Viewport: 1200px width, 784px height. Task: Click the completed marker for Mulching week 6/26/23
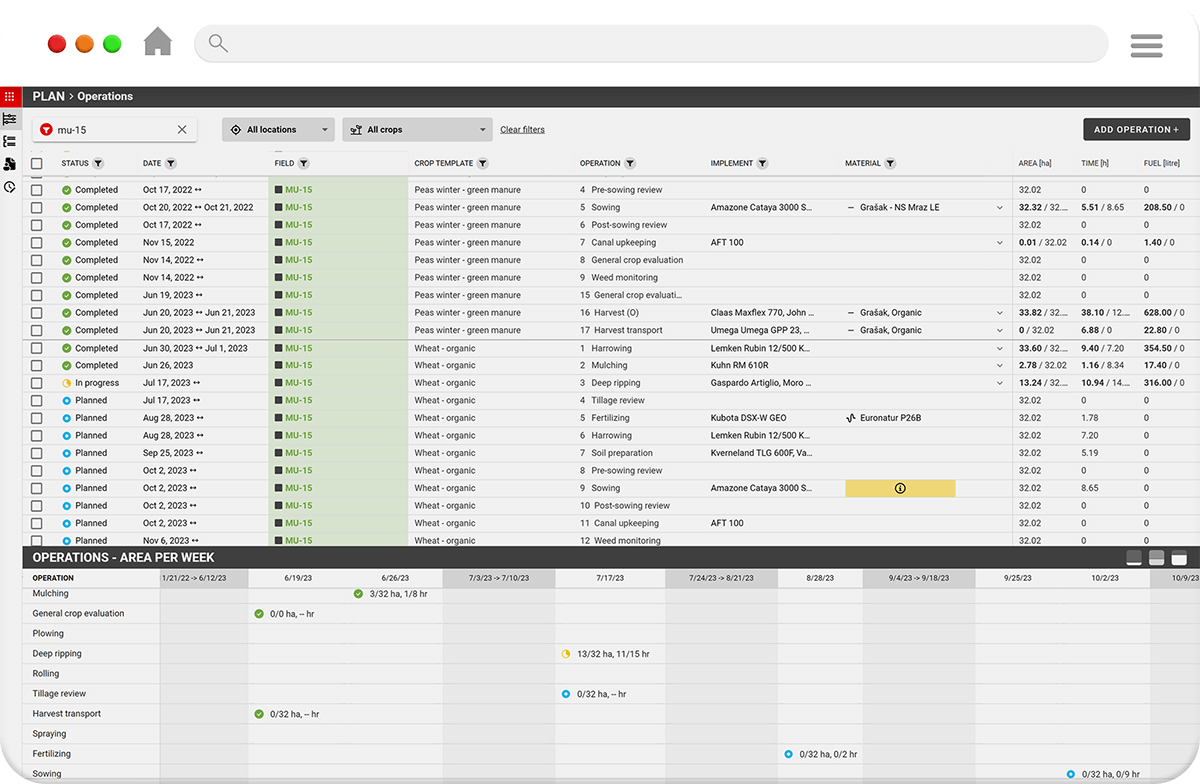click(x=358, y=594)
